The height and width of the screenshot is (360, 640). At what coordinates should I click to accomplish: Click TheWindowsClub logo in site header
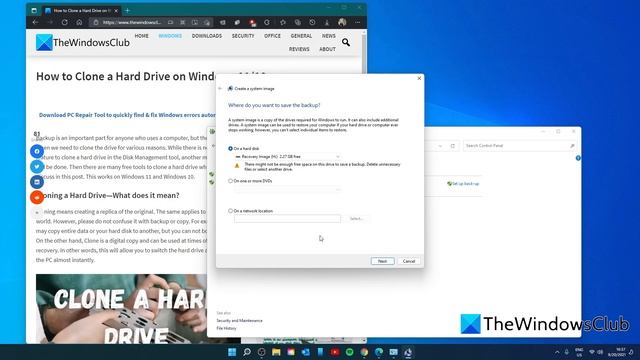click(x=83, y=42)
